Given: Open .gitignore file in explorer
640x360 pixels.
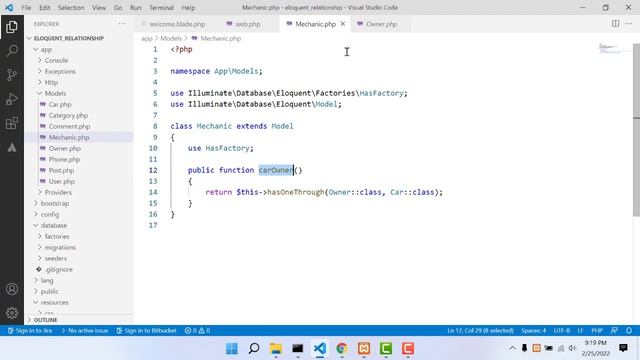Looking at the screenshot, I should [59, 269].
